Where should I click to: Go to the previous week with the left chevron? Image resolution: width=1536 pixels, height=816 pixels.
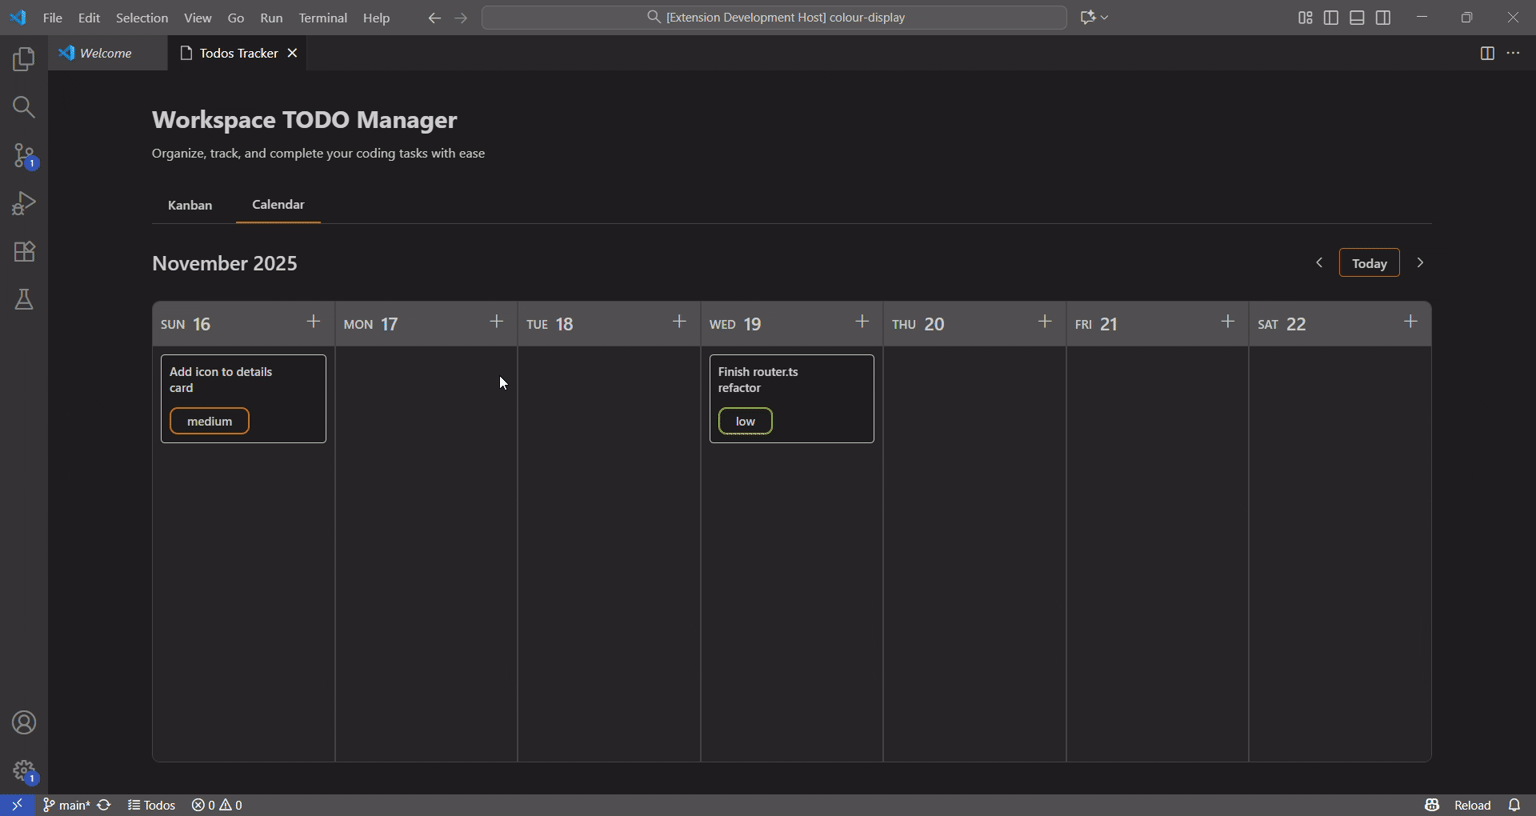1319,262
